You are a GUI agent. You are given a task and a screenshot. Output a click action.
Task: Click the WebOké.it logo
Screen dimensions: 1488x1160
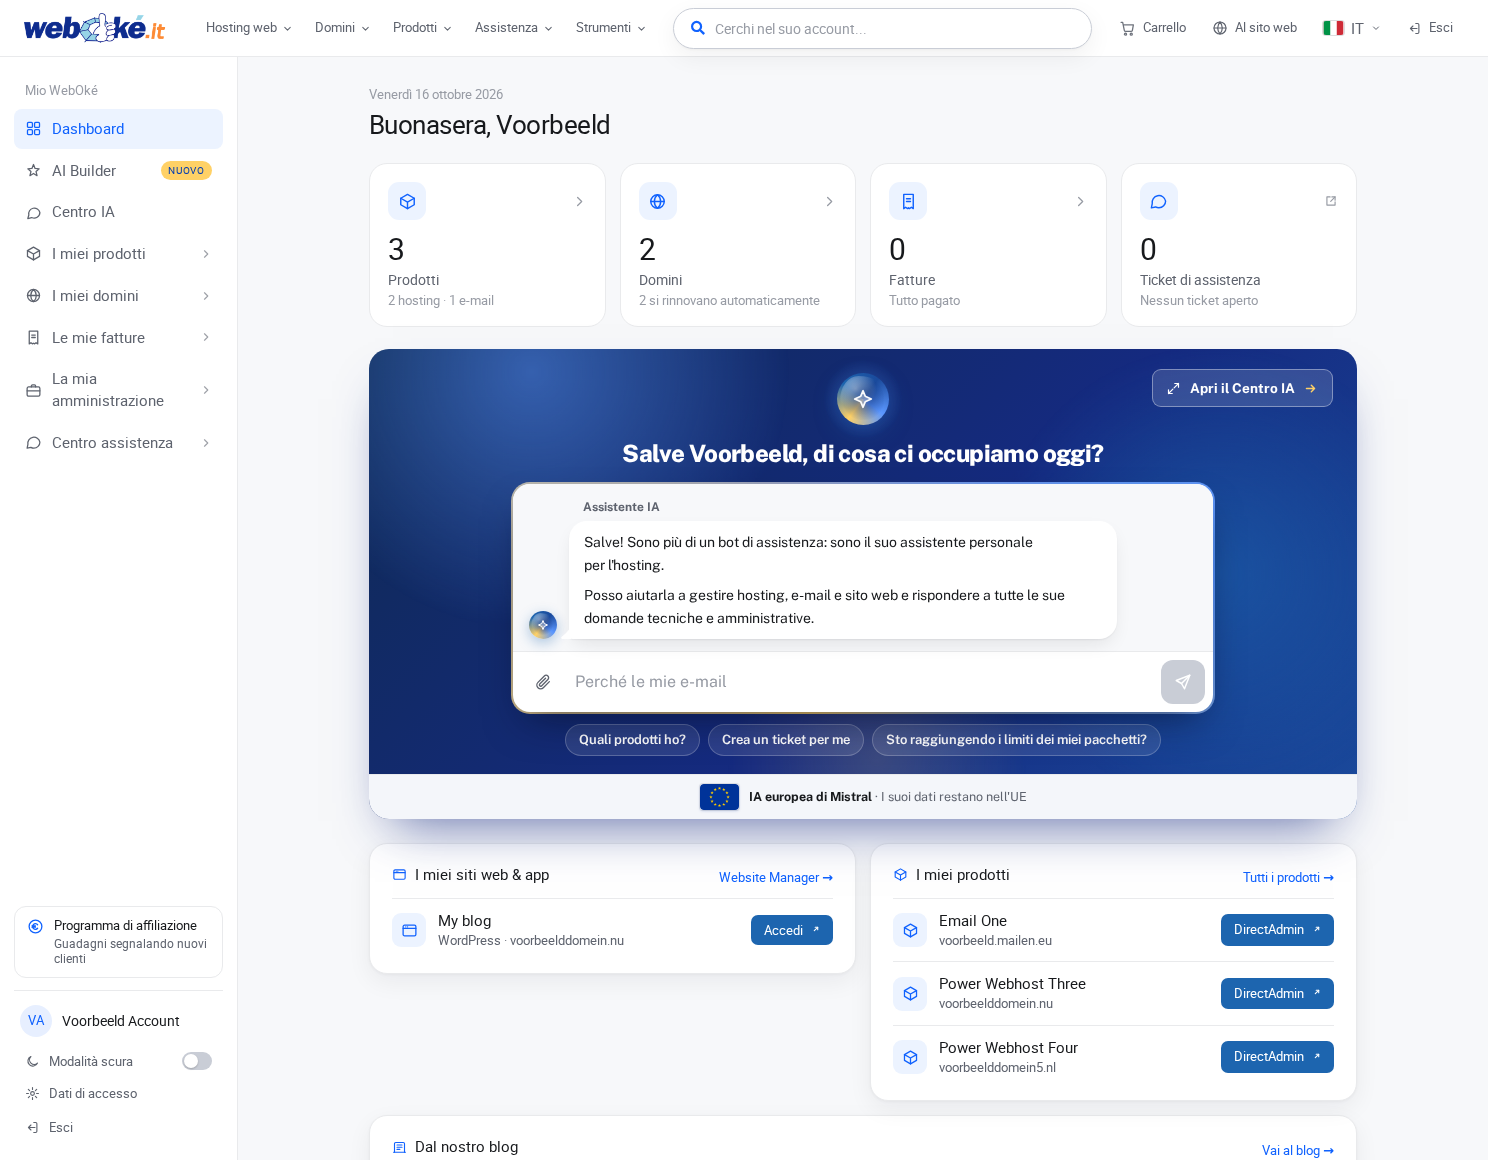click(94, 28)
